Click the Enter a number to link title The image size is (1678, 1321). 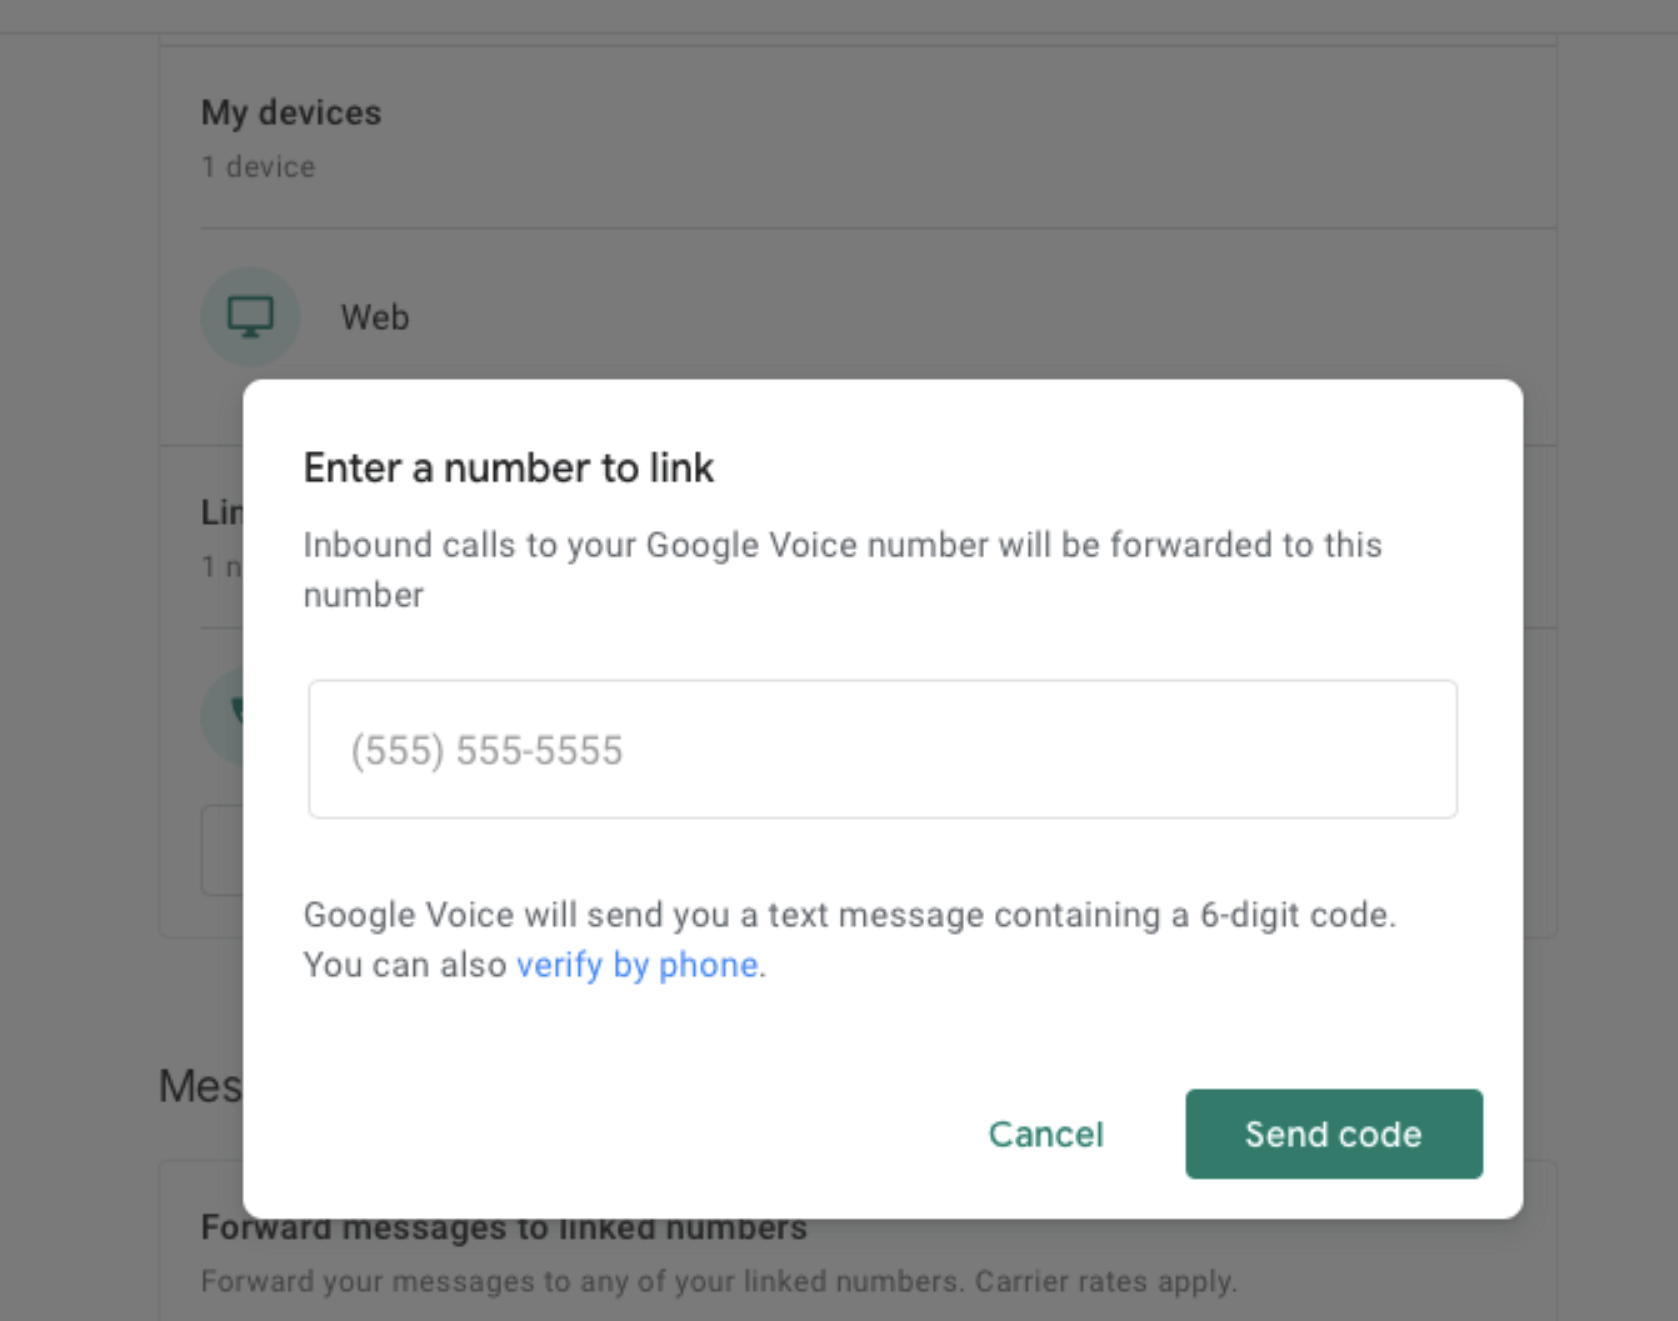508,466
